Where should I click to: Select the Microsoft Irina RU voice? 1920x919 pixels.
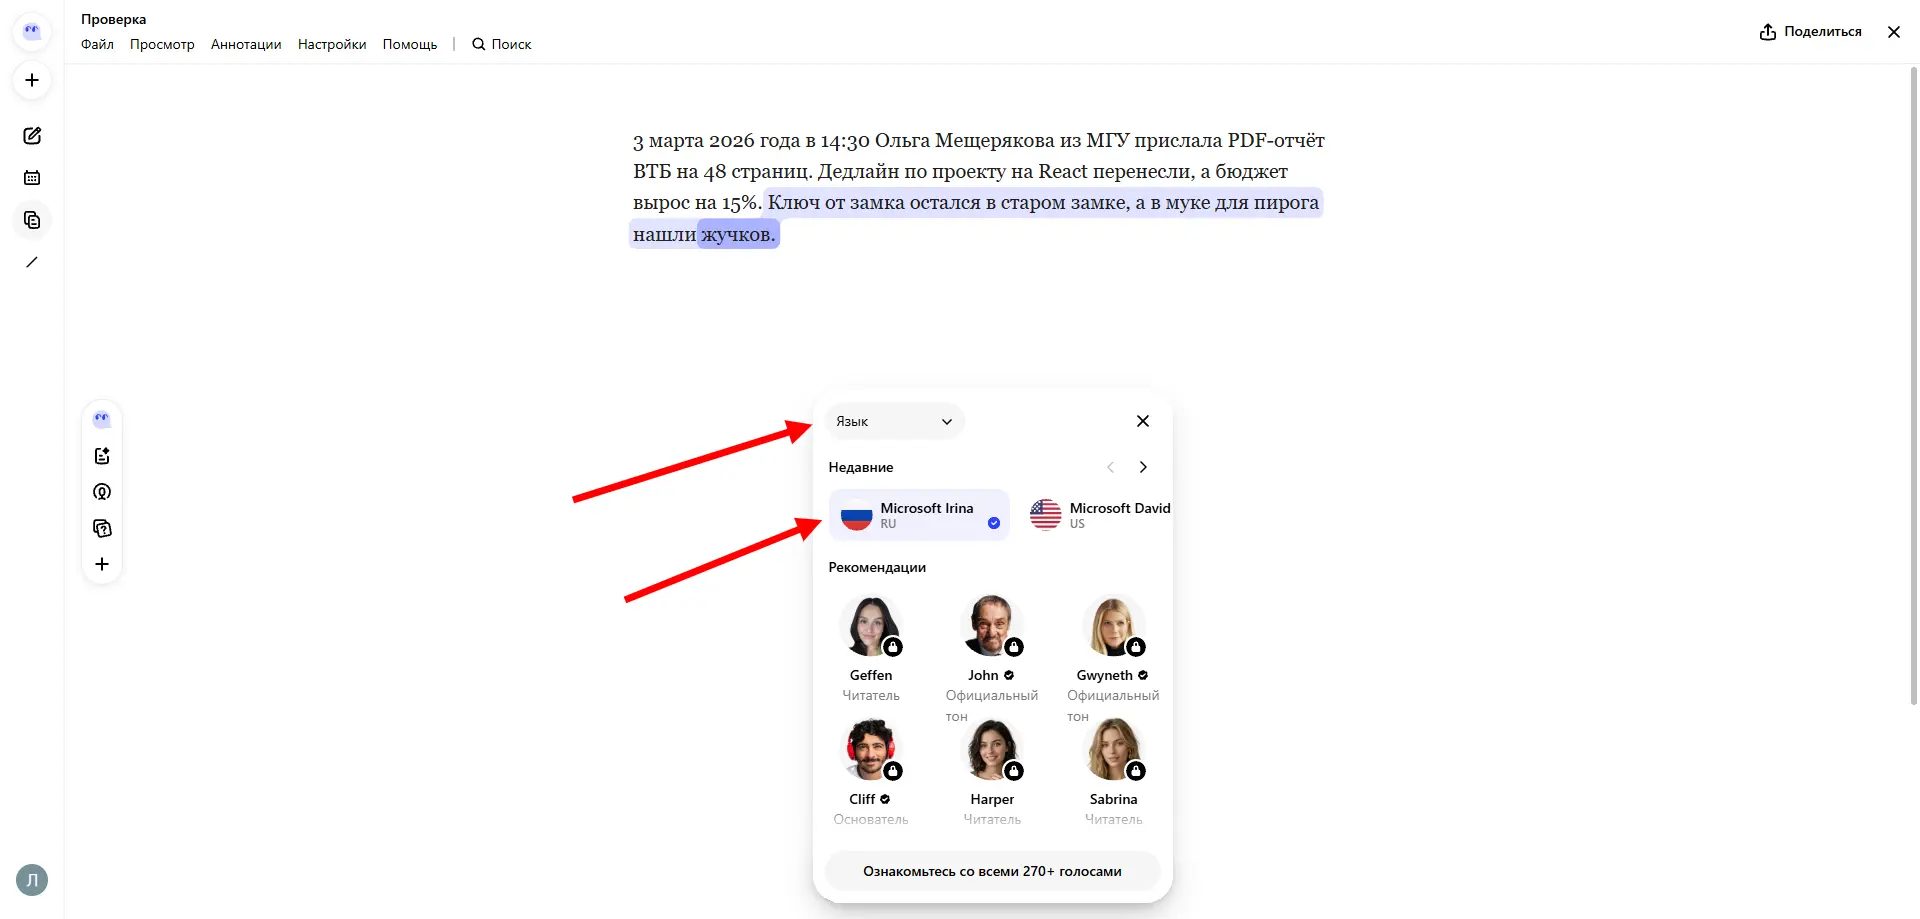[x=919, y=515]
